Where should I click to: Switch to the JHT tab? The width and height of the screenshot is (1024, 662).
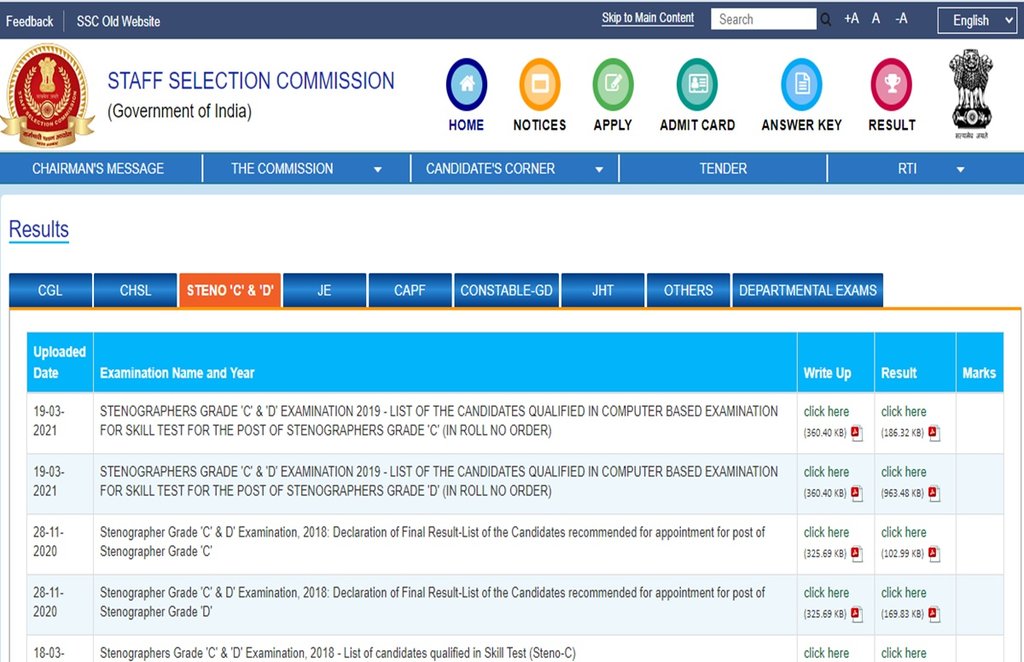click(x=603, y=290)
